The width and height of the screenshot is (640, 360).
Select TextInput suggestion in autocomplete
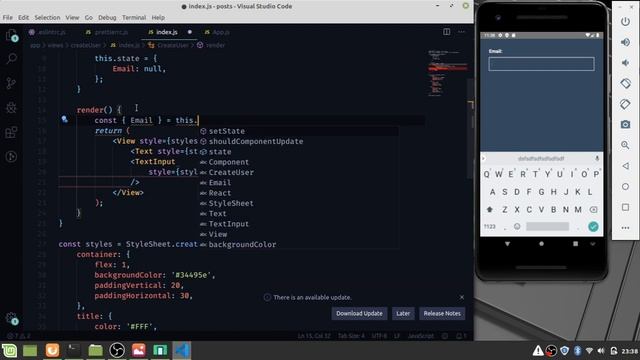tap(299, 224)
